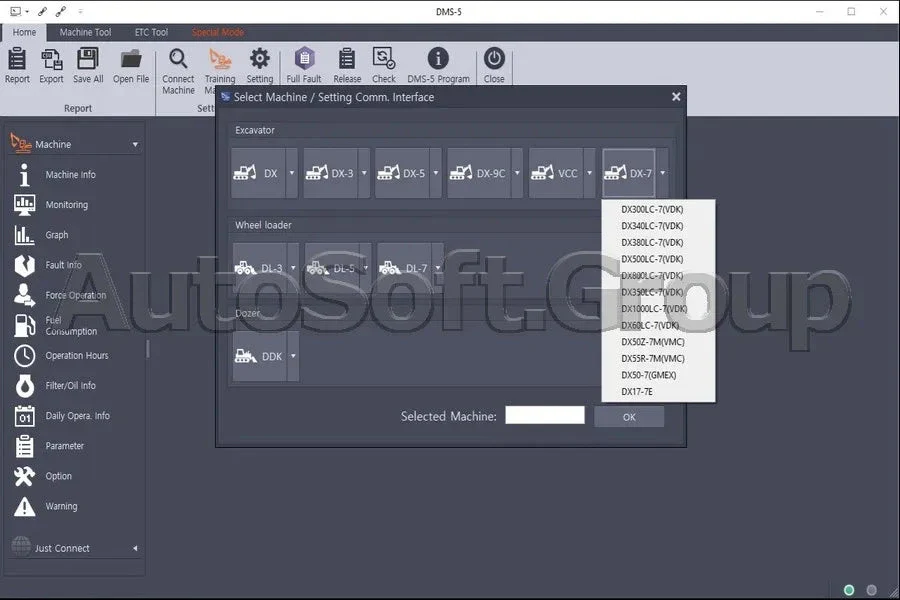Image resolution: width=900 pixels, height=600 pixels.
Task: Collapse the DX-7 model dropdown arrow
Action: pos(662,173)
